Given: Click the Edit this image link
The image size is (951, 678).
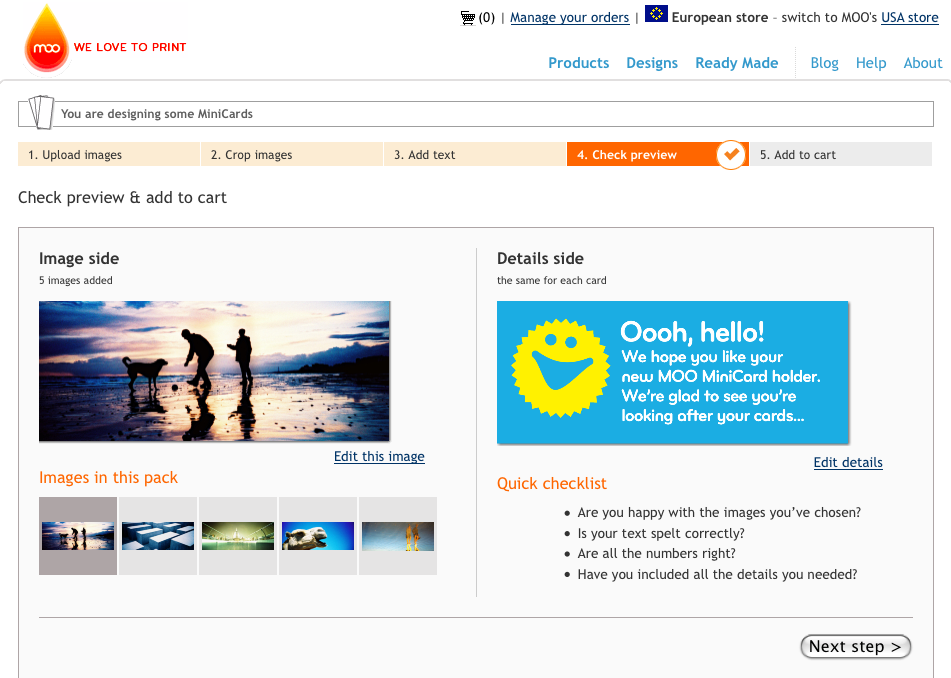Looking at the screenshot, I should pos(379,457).
